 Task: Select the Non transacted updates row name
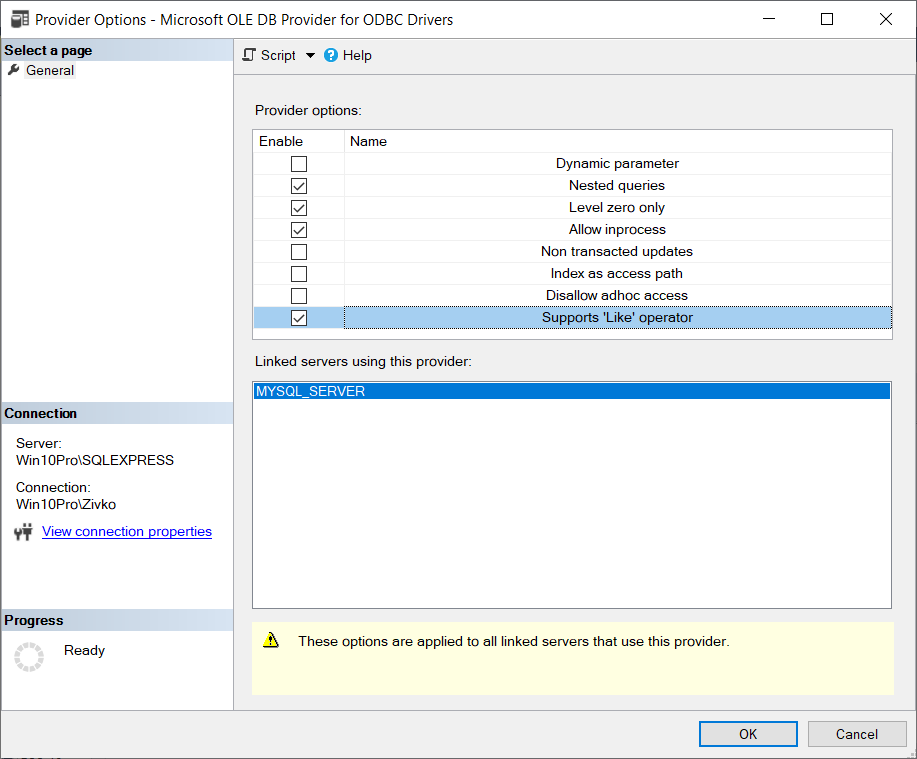(618, 252)
